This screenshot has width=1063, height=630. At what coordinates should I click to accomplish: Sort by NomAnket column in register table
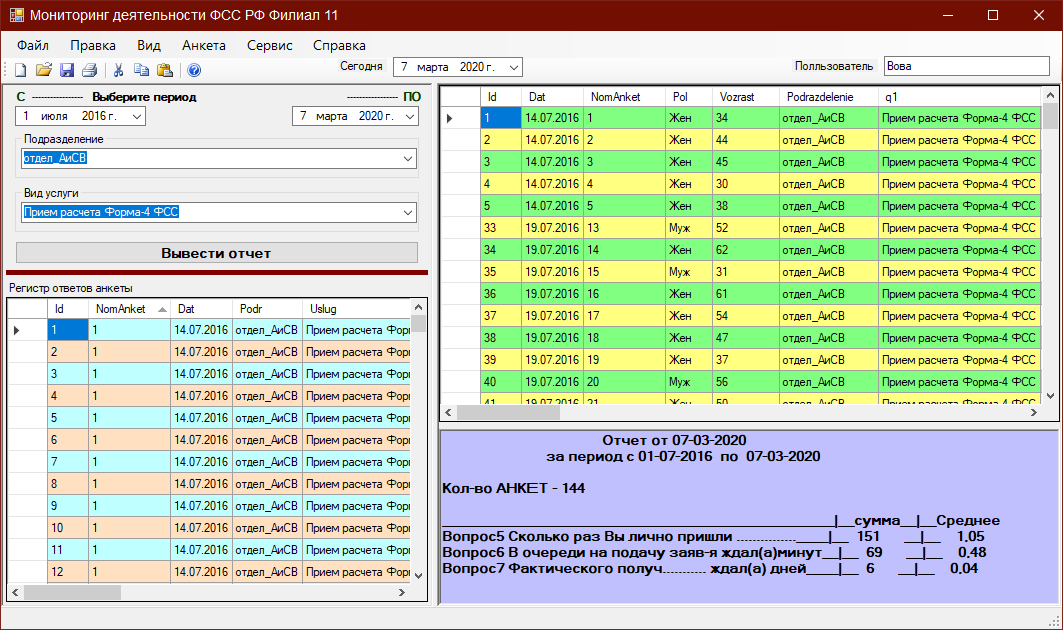coord(129,309)
